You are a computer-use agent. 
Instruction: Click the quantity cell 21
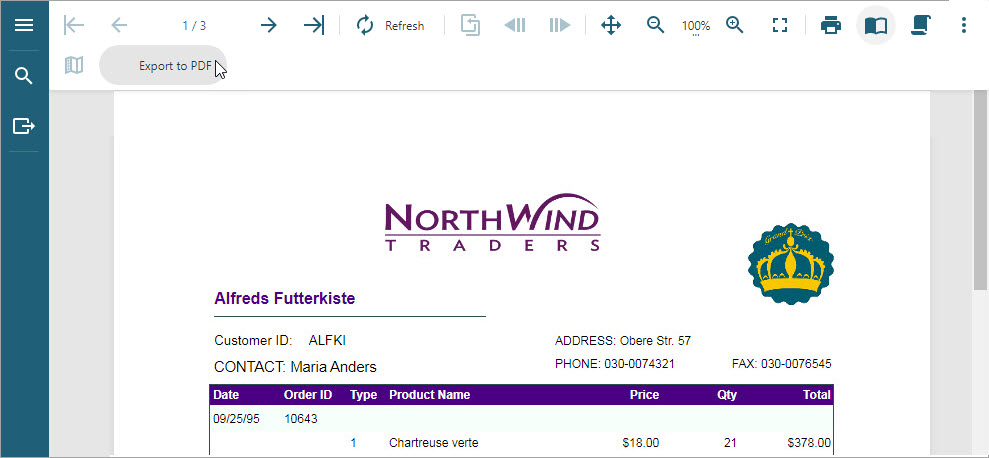coord(730,443)
